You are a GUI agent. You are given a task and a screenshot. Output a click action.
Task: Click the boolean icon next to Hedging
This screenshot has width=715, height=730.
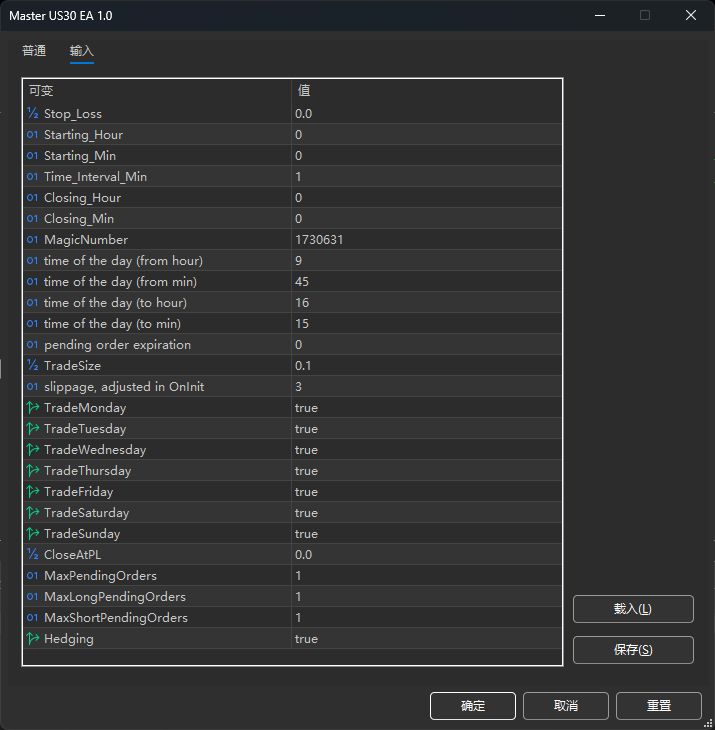point(33,639)
